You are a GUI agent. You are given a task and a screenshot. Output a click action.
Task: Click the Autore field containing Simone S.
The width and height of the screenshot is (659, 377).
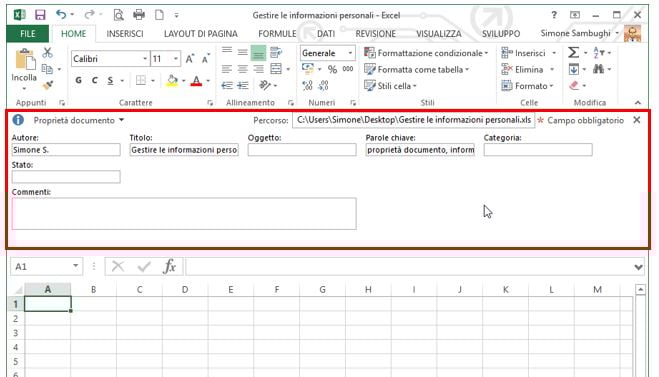tap(66, 150)
